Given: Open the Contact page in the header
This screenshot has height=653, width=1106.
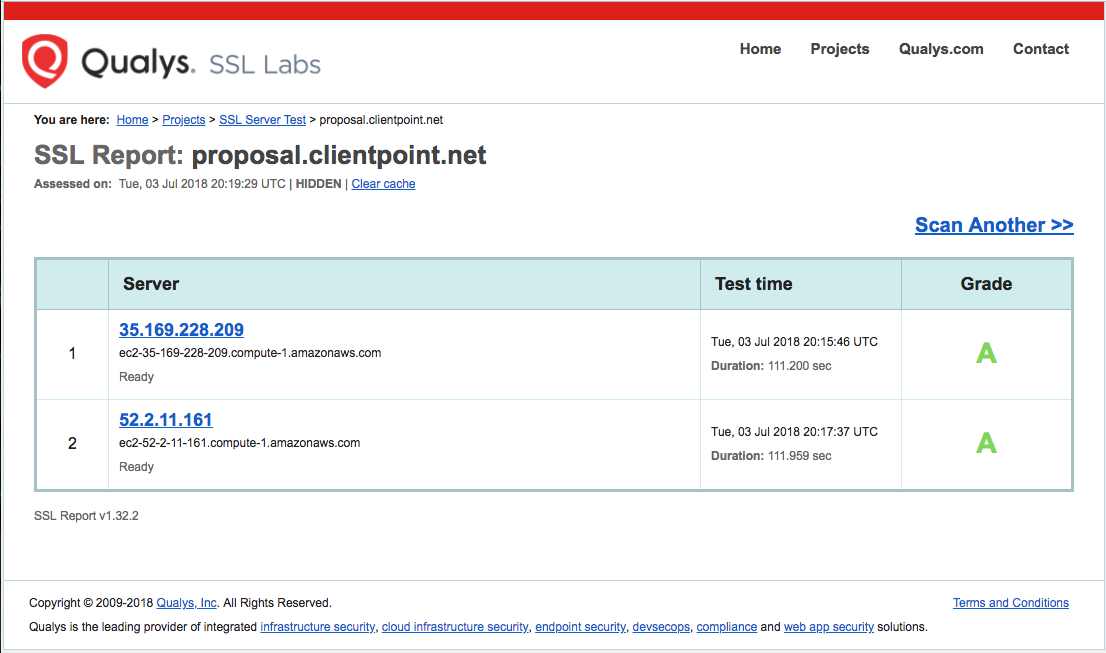Looking at the screenshot, I should click(1040, 49).
